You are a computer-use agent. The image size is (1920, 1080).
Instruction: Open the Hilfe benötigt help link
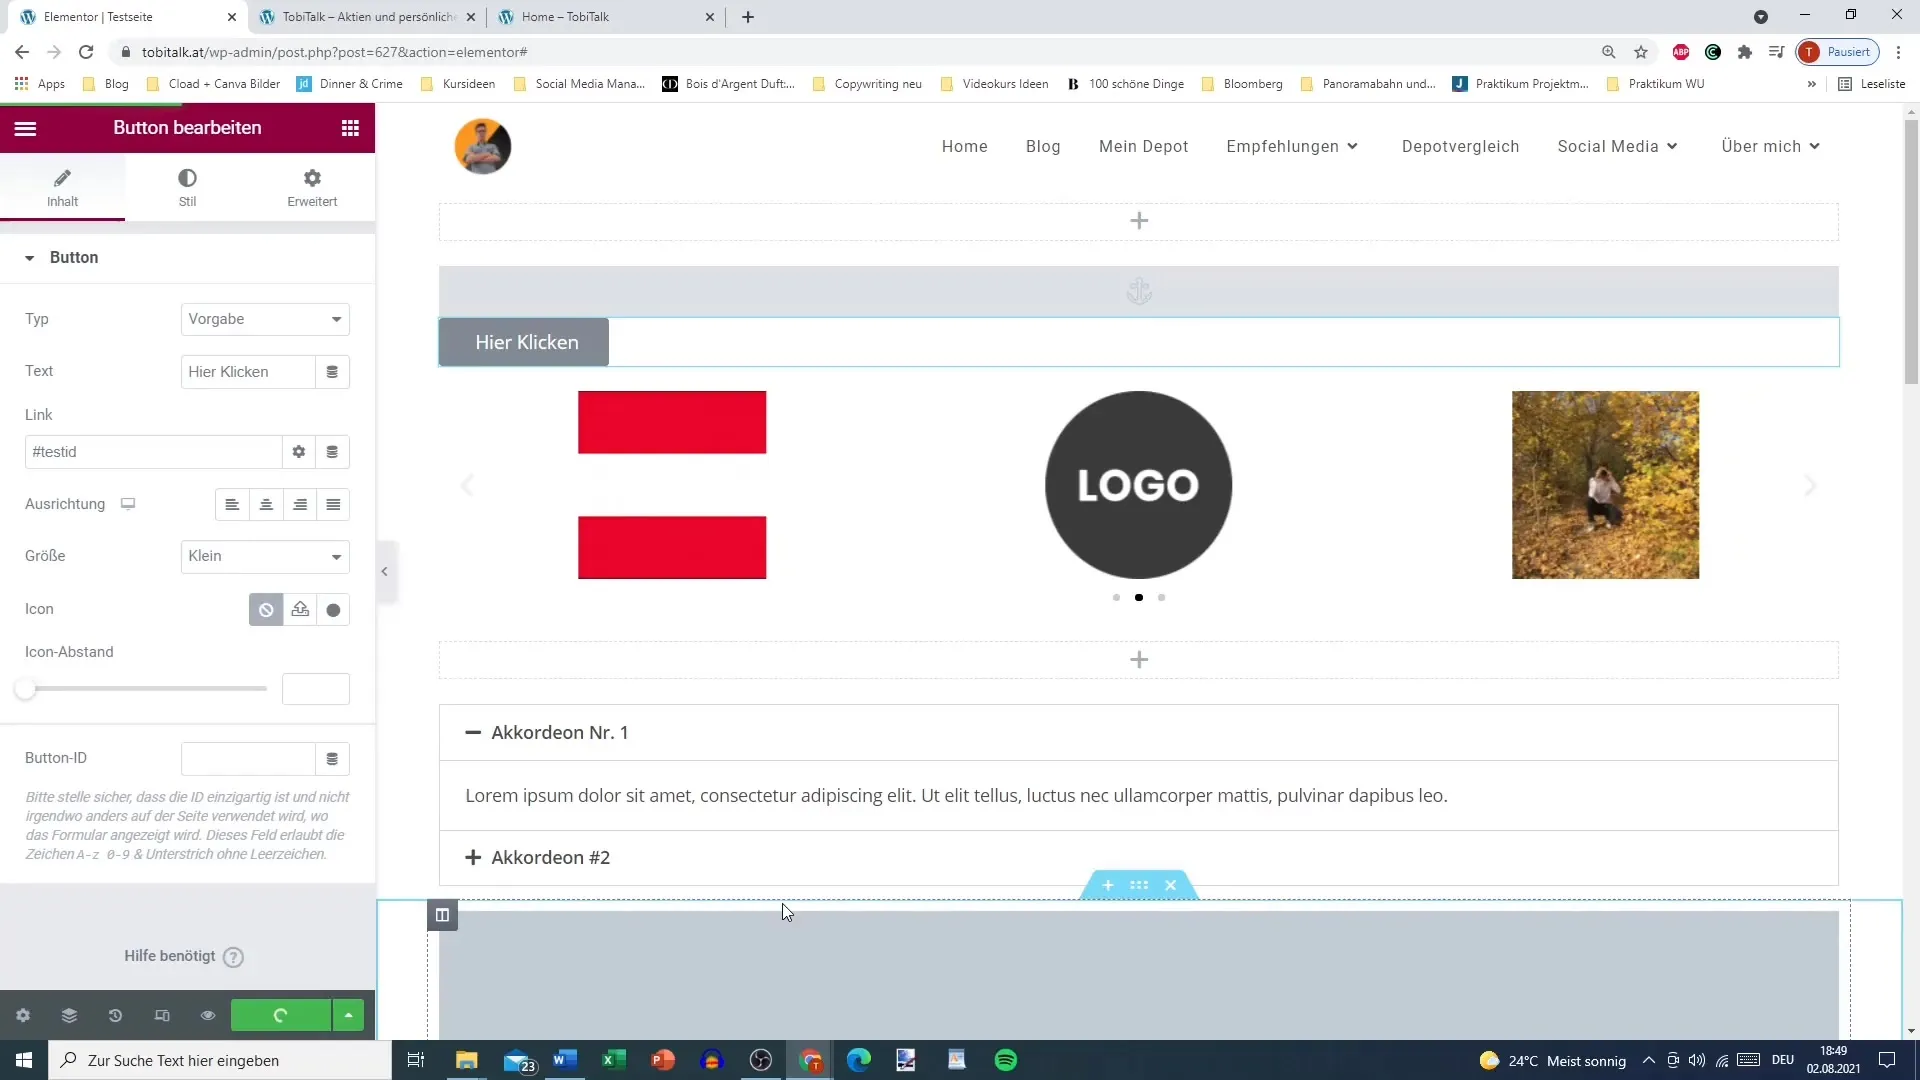coord(184,957)
